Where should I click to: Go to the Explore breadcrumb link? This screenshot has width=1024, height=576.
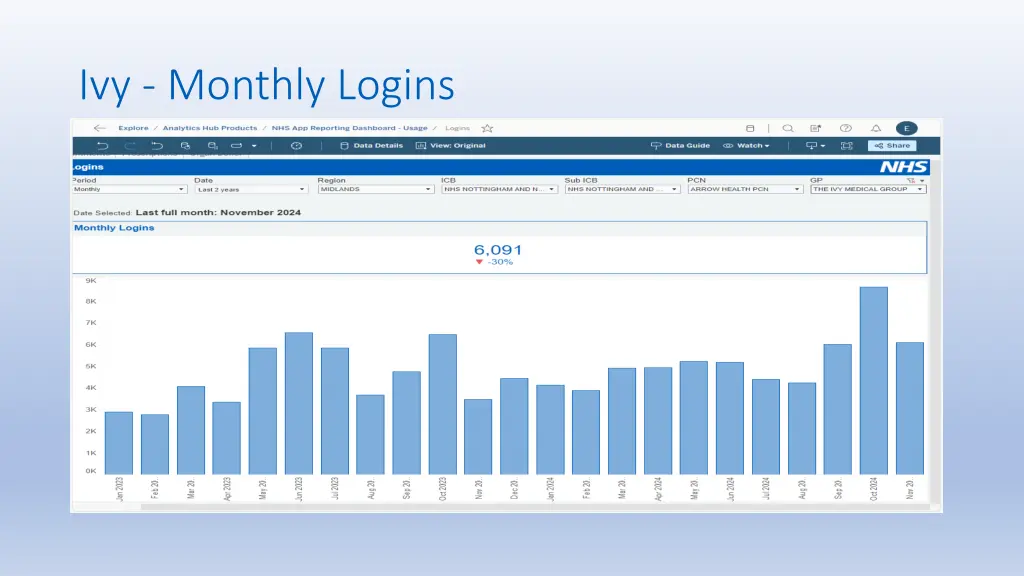pos(133,128)
